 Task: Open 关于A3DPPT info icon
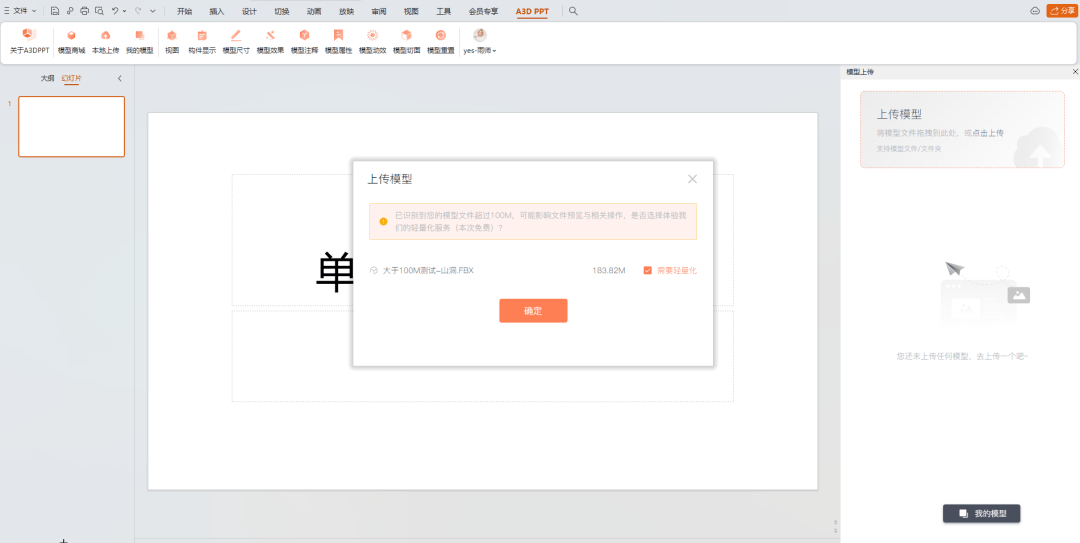[x=29, y=42]
